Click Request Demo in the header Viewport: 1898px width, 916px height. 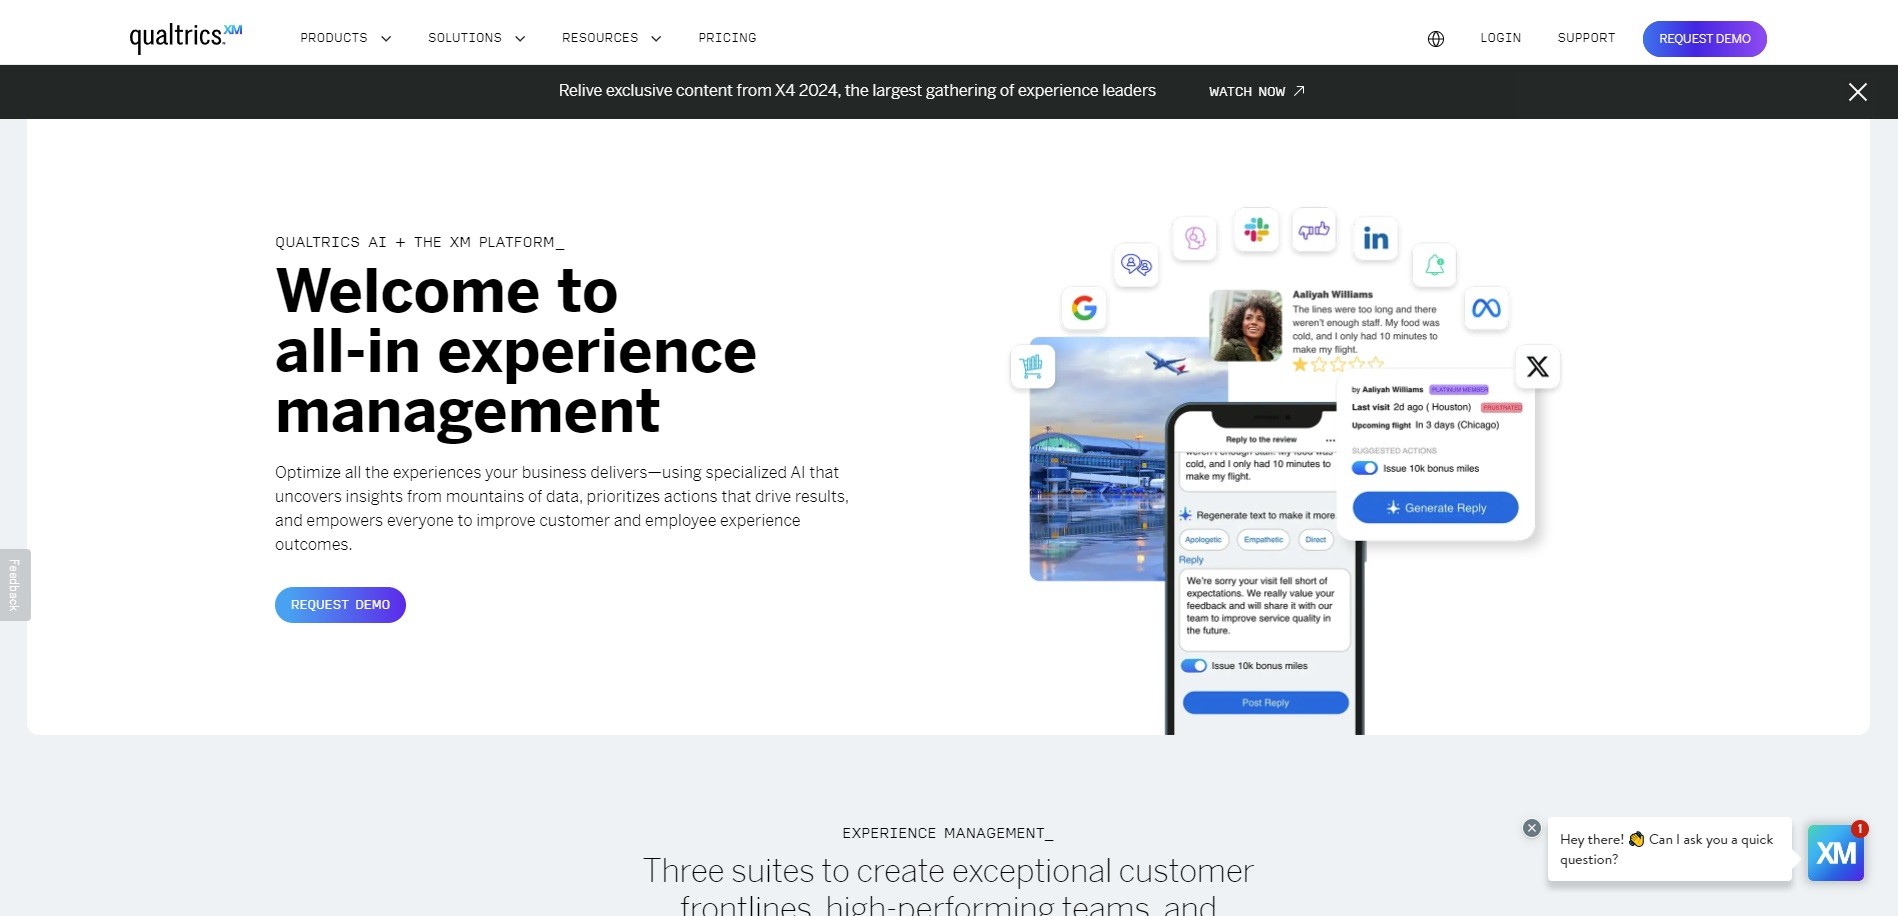(1705, 39)
